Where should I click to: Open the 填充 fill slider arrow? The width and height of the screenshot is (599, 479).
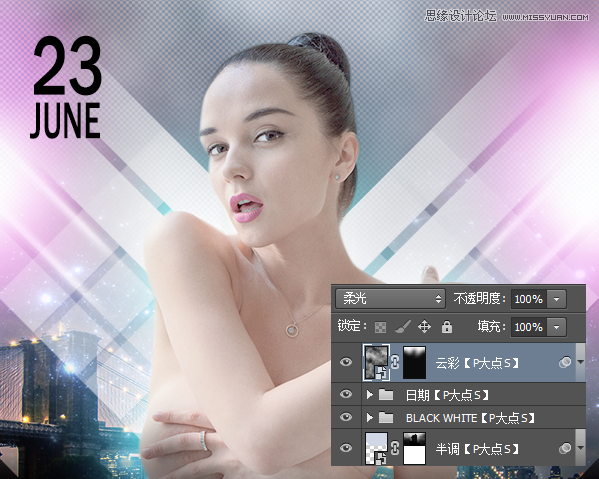557,327
